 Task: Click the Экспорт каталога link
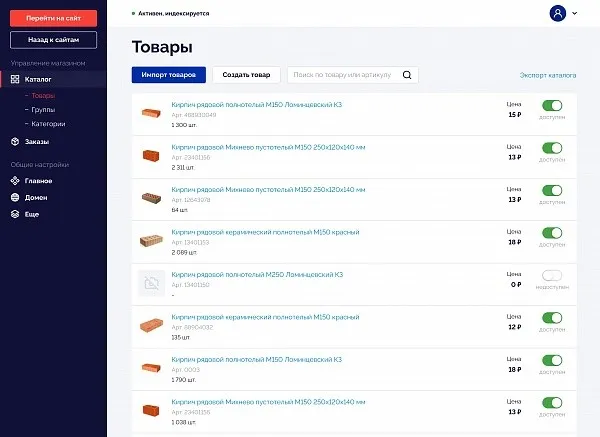[x=548, y=75]
